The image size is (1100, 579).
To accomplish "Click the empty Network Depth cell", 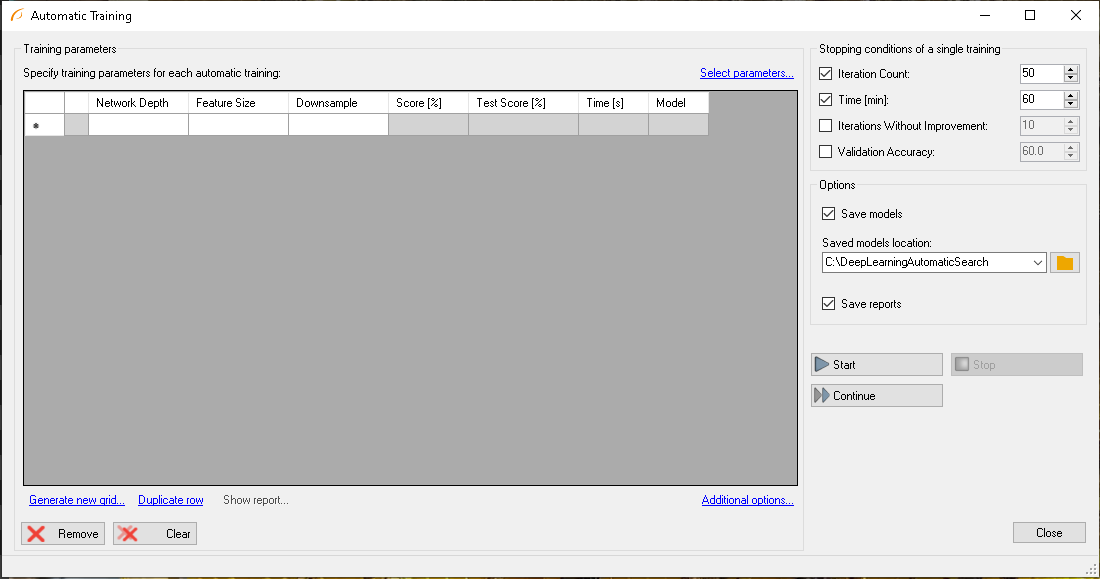I will click(138, 125).
